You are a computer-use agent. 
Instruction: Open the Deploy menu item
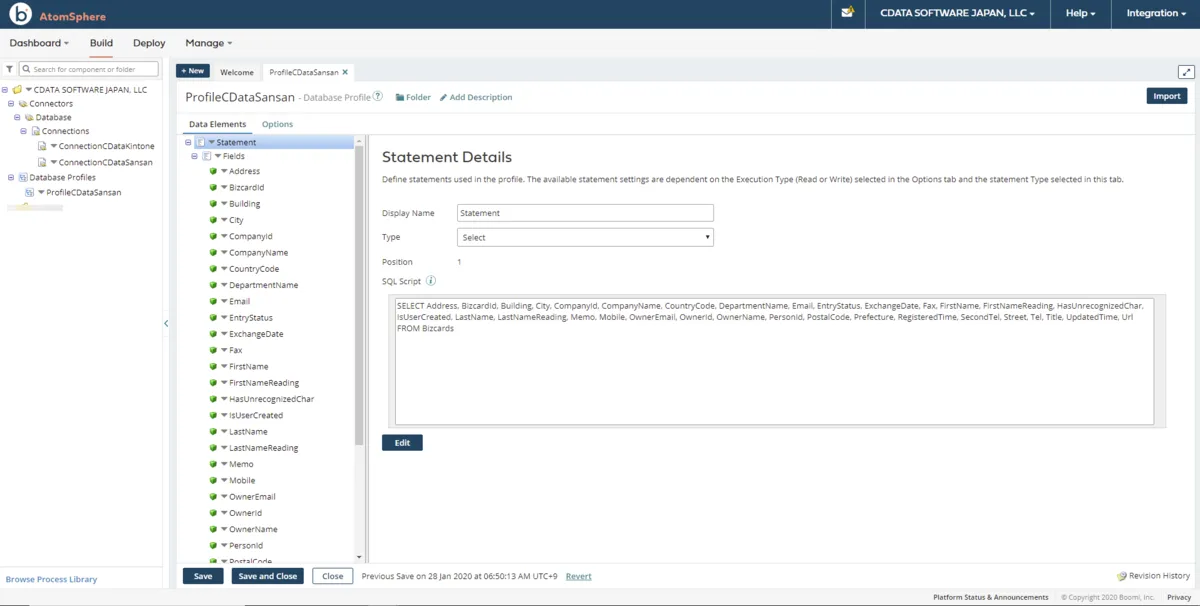pos(149,43)
